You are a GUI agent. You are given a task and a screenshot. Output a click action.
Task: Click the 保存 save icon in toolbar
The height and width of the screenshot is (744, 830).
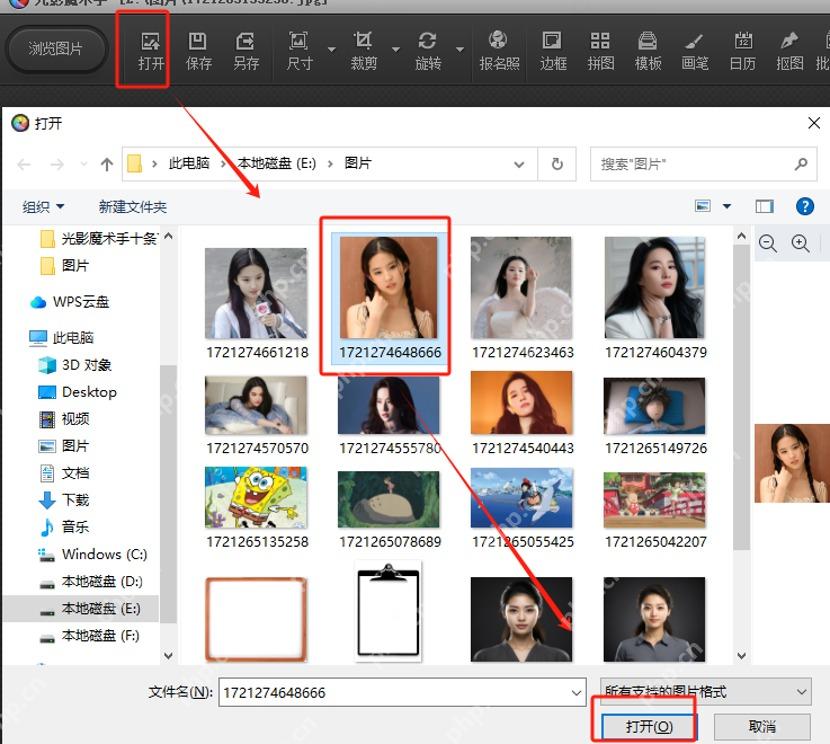[x=199, y=51]
